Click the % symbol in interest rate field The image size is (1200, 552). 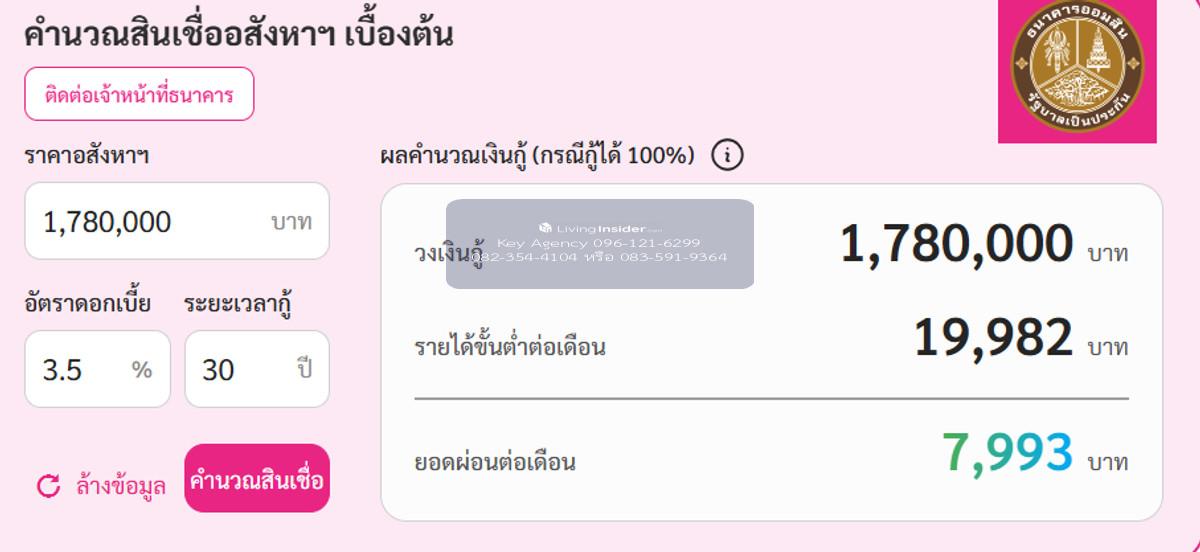(142, 370)
